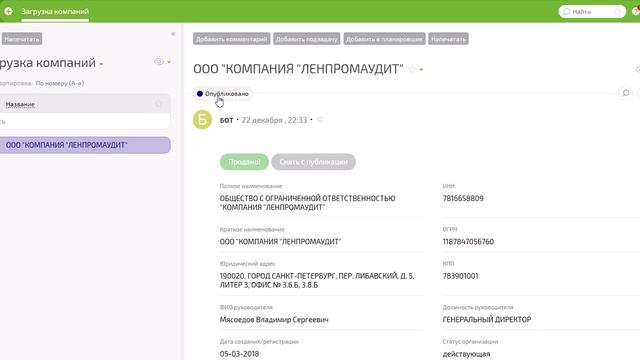Click the ИНН value 7816658809
The width and height of the screenshot is (640, 360).
tap(463, 198)
